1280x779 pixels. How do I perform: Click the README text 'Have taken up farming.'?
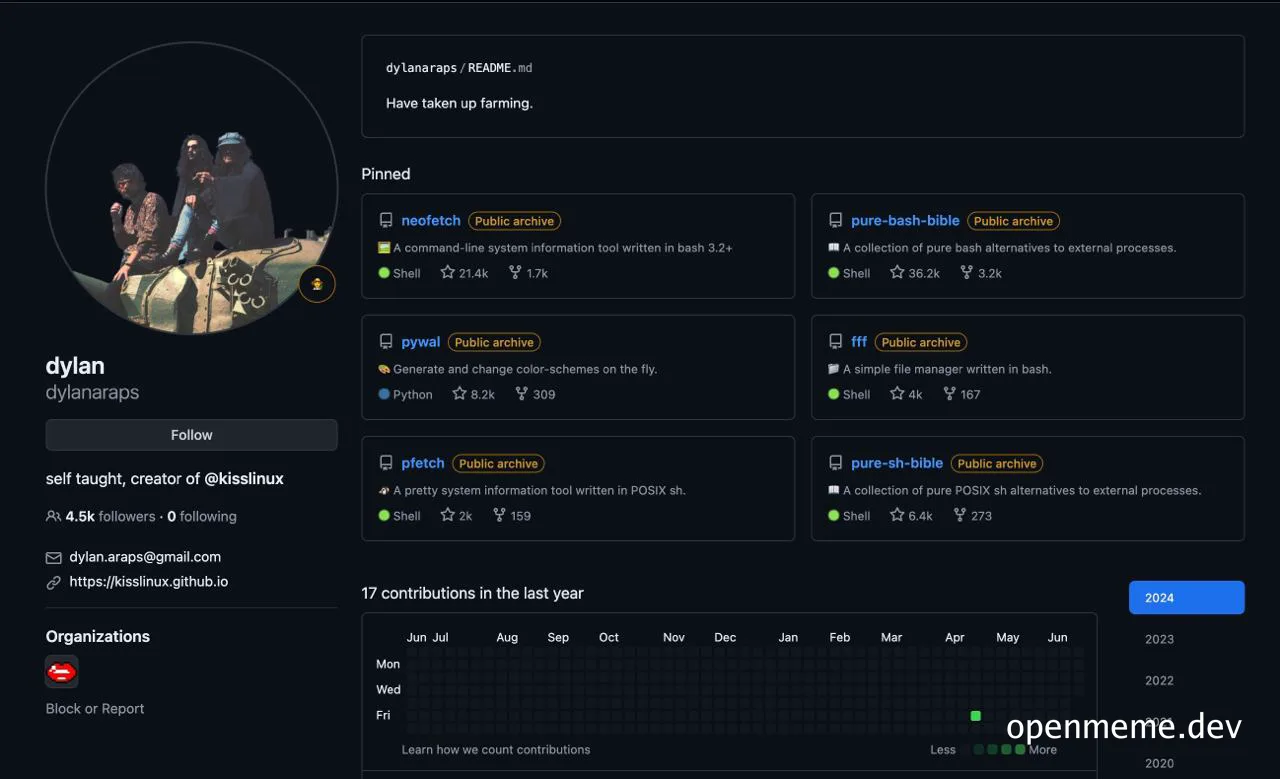click(x=459, y=103)
